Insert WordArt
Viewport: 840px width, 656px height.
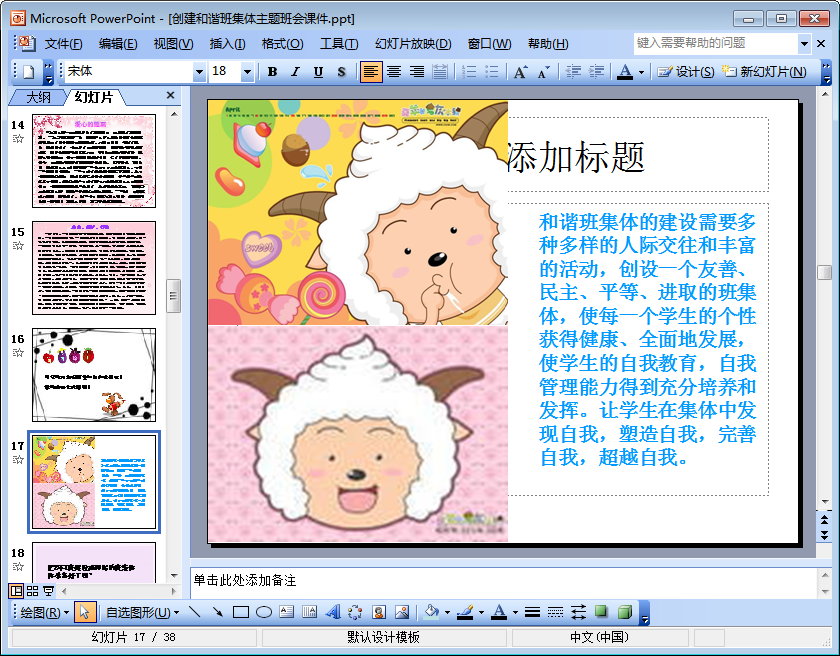(x=332, y=612)
